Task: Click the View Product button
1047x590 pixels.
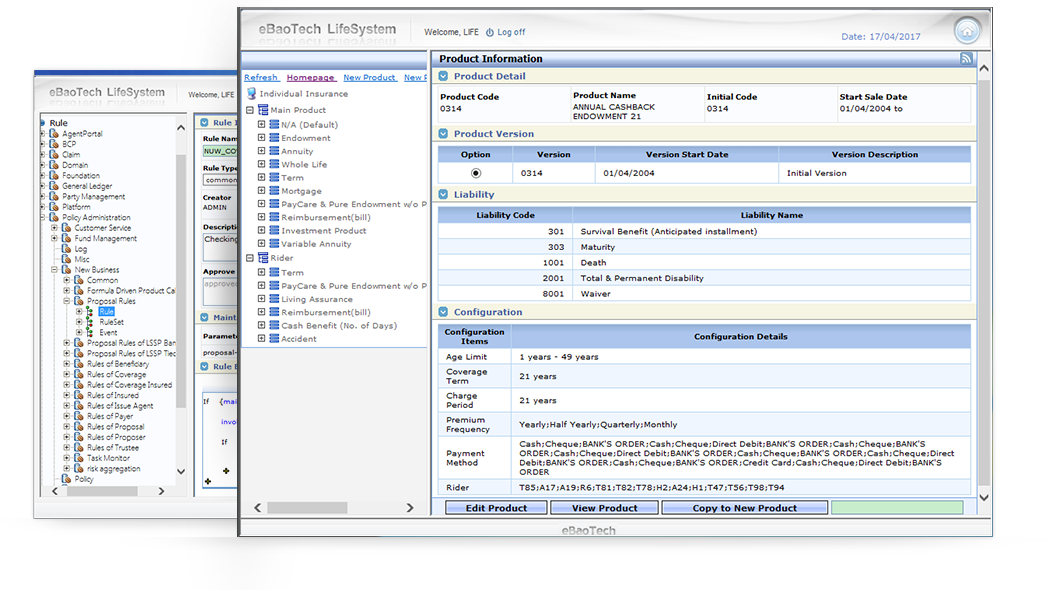Action: pyautogui.click(x=604, y=508)
